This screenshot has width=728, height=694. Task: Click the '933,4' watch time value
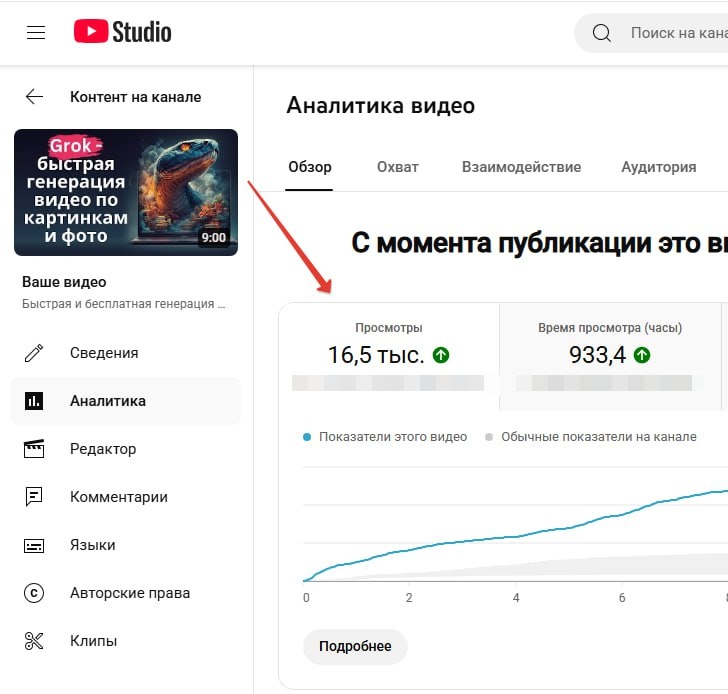598,355
